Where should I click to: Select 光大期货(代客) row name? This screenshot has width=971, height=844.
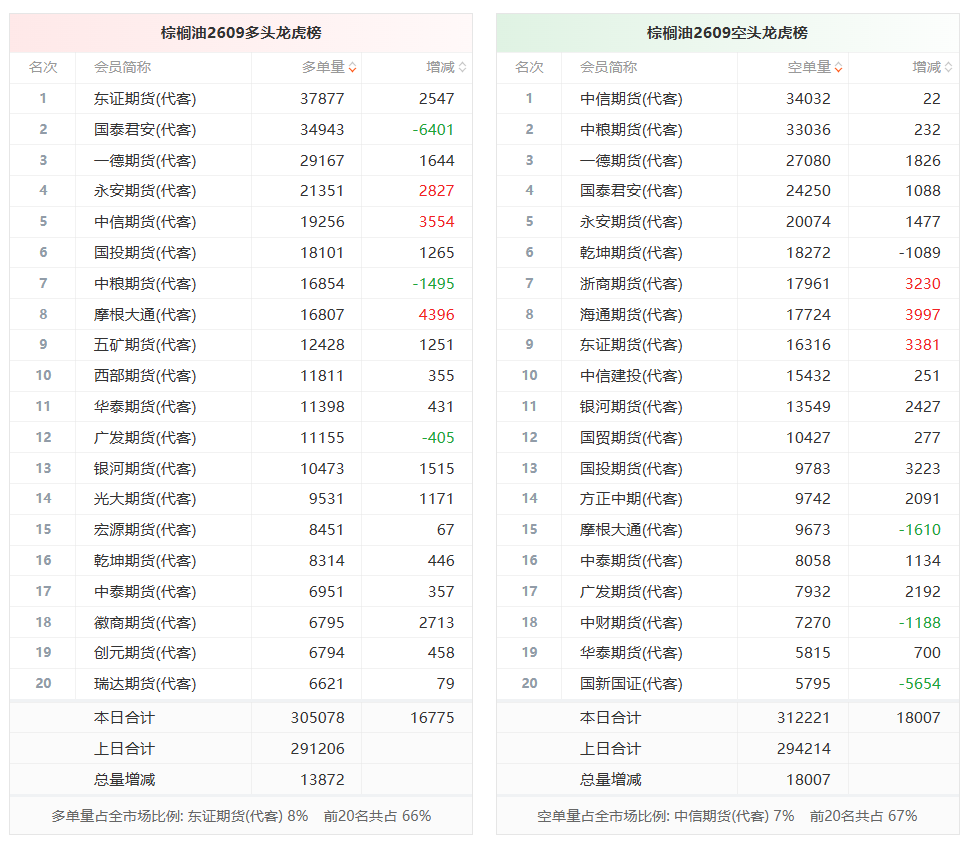pos(145,500)
